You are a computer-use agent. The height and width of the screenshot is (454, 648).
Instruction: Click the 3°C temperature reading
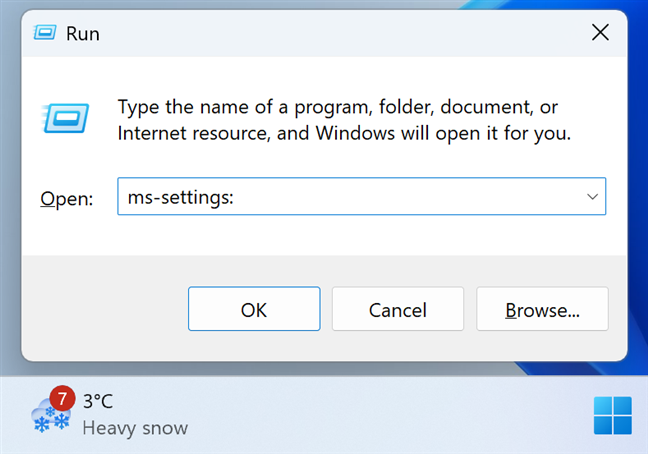pyautogui.click(x=98, y=401)
